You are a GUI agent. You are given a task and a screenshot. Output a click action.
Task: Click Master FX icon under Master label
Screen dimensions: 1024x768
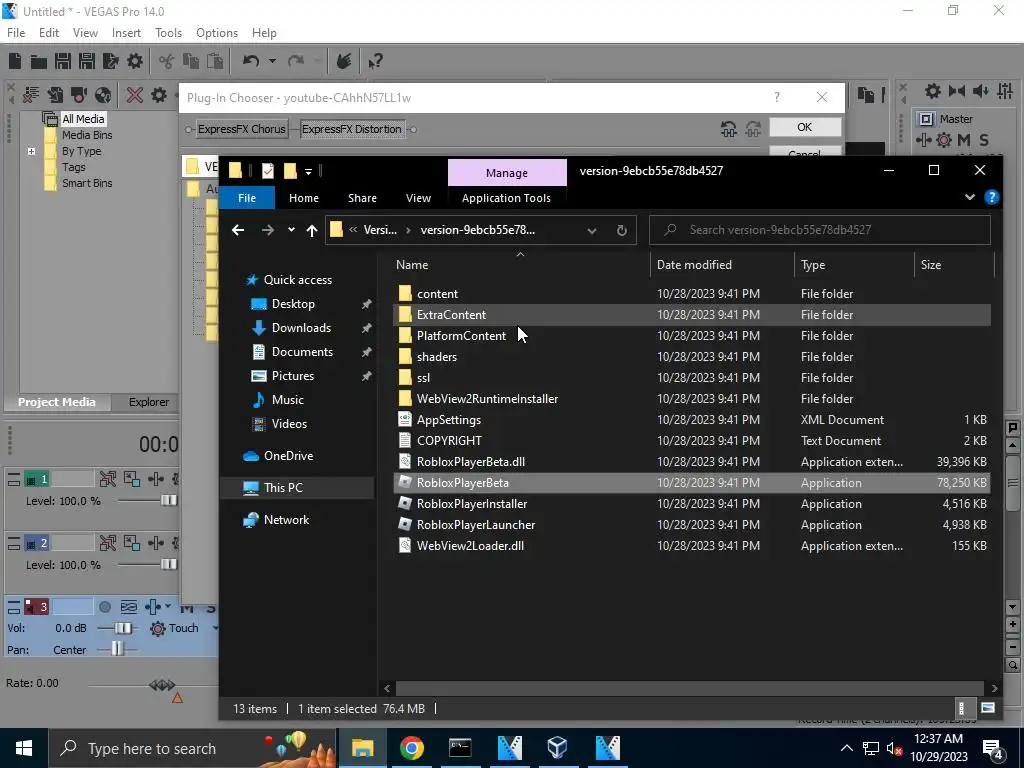[x=923, y=140]
